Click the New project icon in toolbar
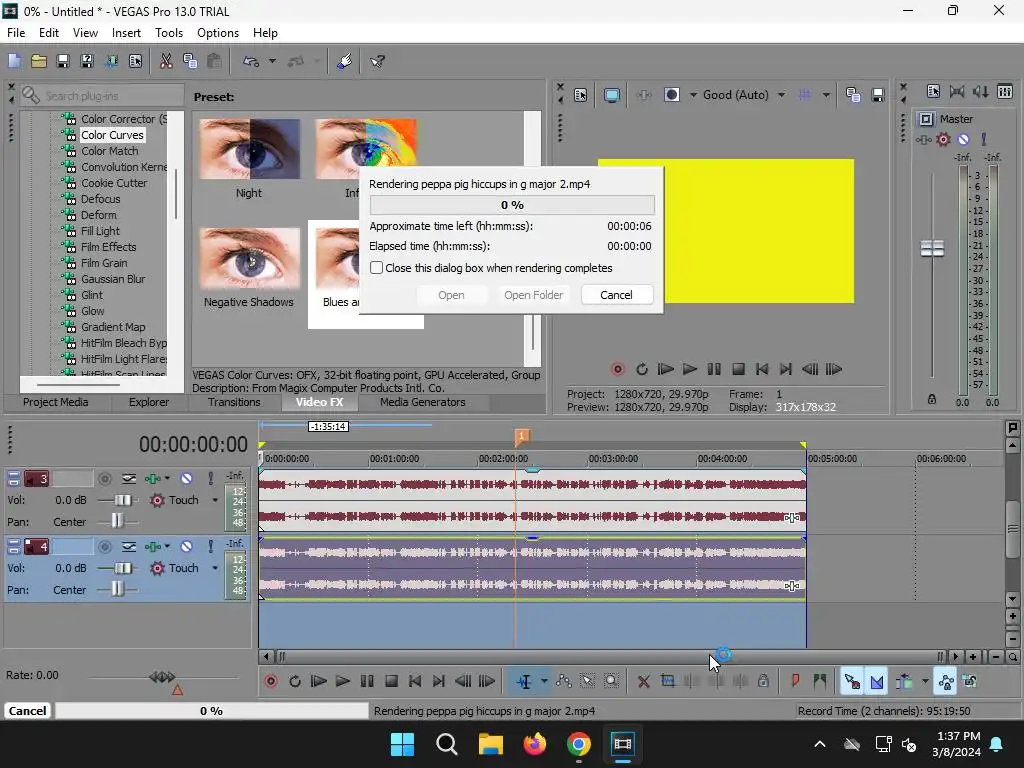The height and width of the screenshot is (768, 1024). 14,61
